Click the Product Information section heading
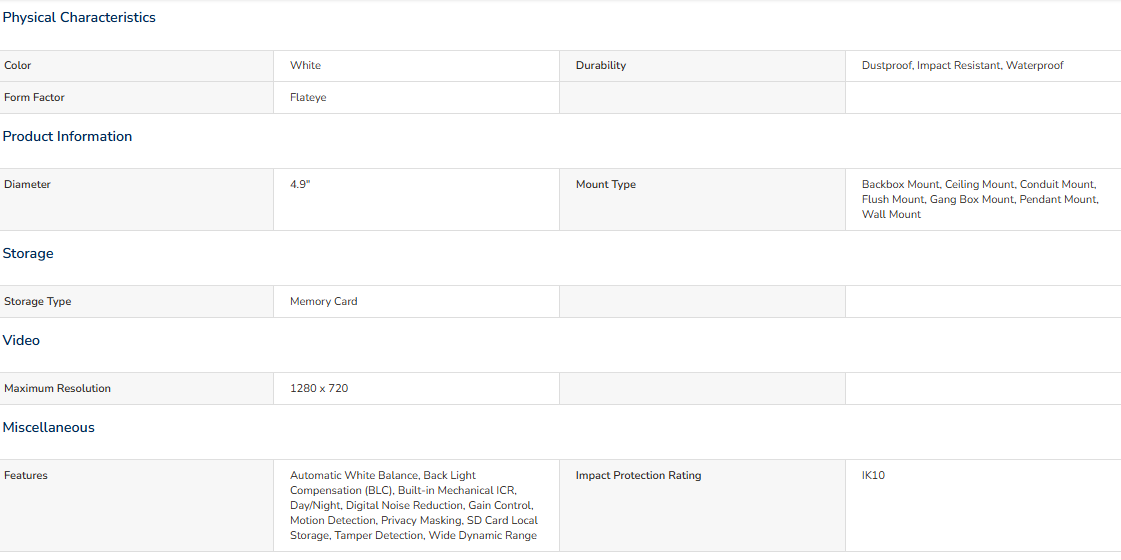 pyautogui.click(x=67, y=136)
